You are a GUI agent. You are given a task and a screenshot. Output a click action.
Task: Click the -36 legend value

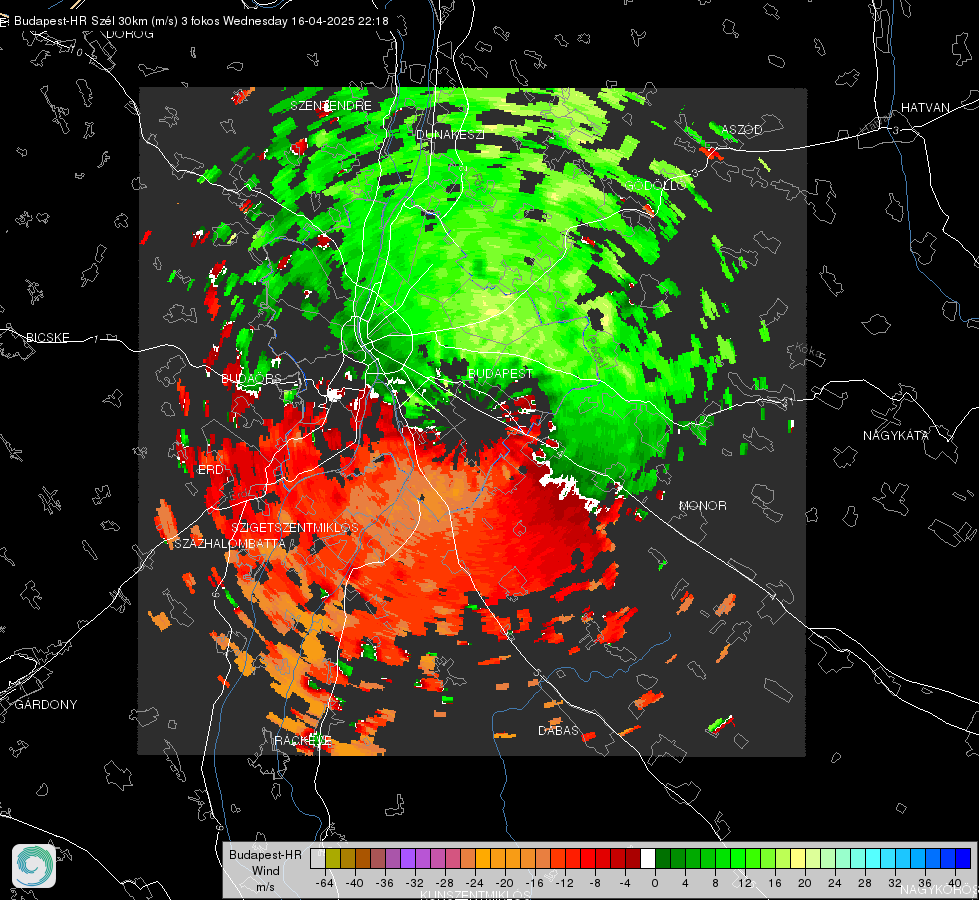tap(385, 883)
